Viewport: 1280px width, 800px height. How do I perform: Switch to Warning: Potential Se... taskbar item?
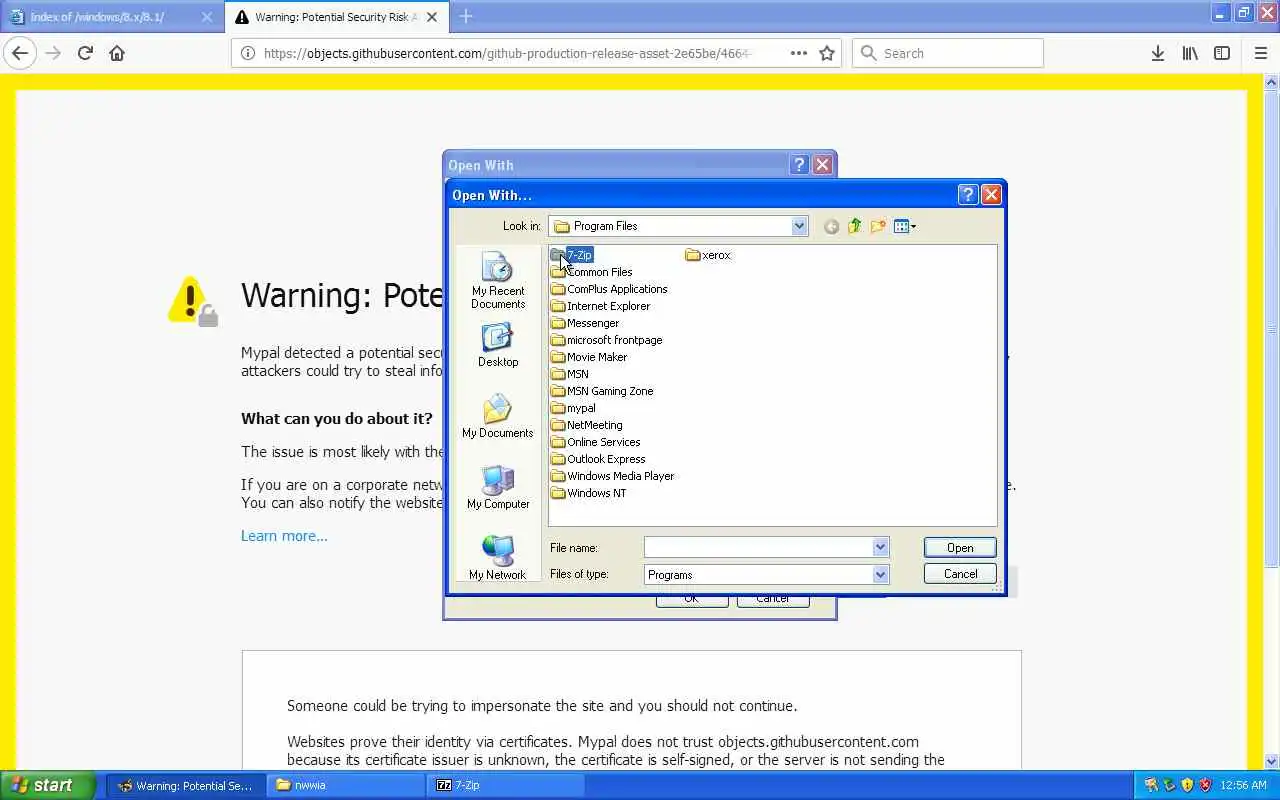pyautogui.click(x=187, y=785)
